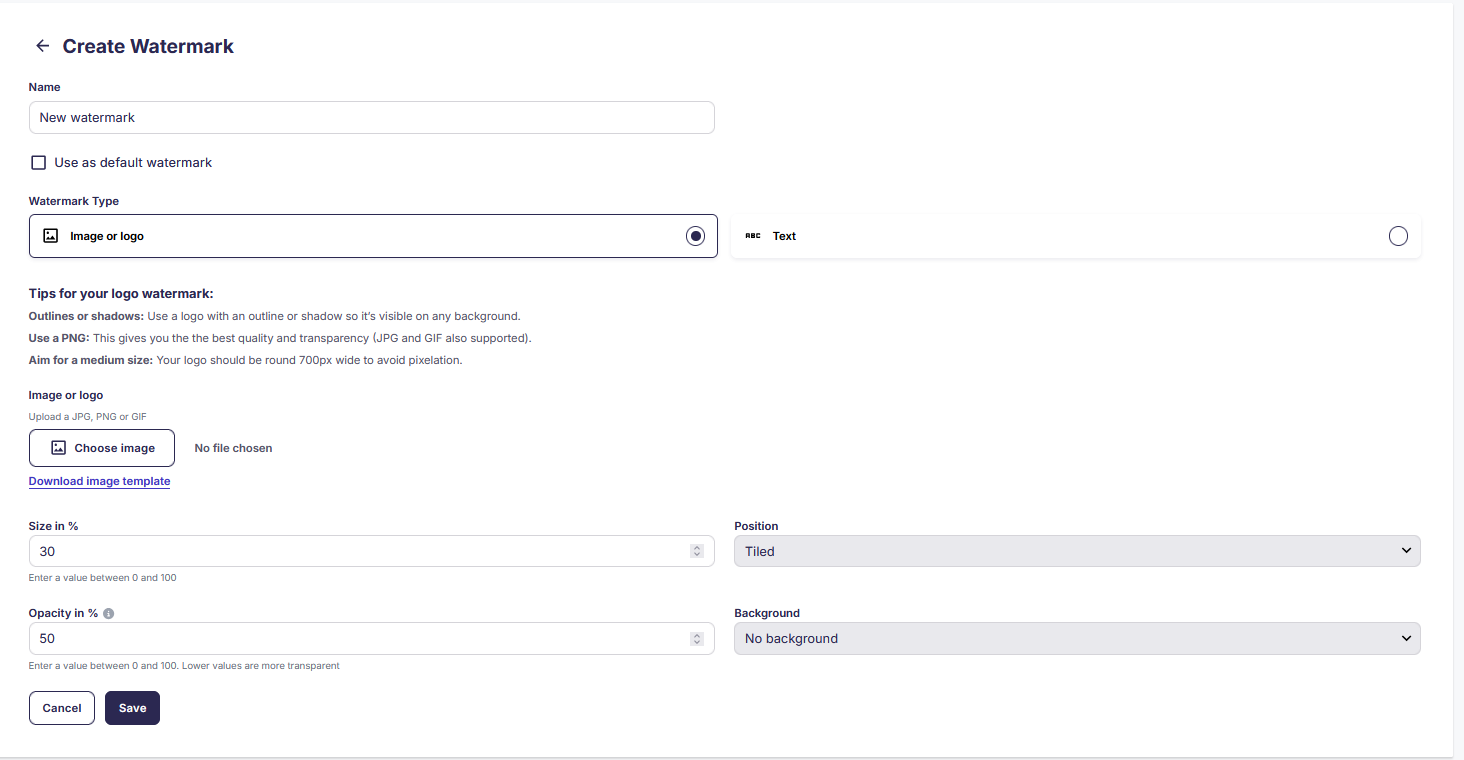The width and height of the screenshot is (1464, 760).
Task: Select the Image or logo radio button
Action: 695,235
